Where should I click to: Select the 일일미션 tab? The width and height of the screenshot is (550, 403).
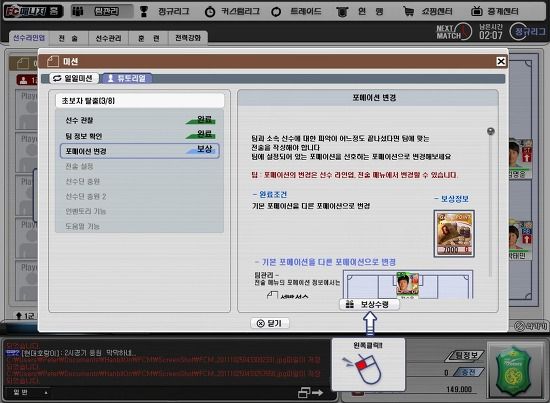pyautogui.click(x=73, y=78)
